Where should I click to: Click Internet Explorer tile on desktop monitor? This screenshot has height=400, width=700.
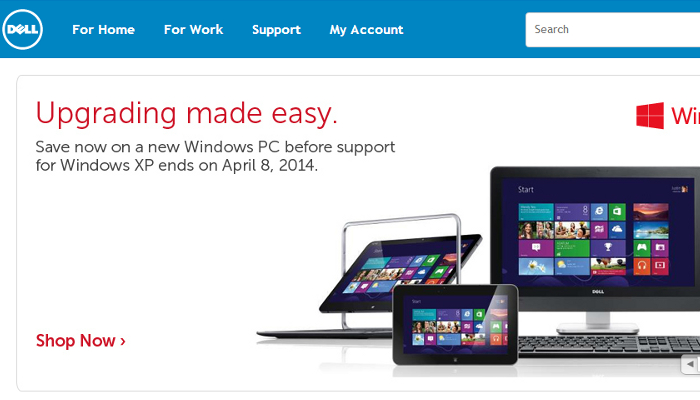pos(599,212)
